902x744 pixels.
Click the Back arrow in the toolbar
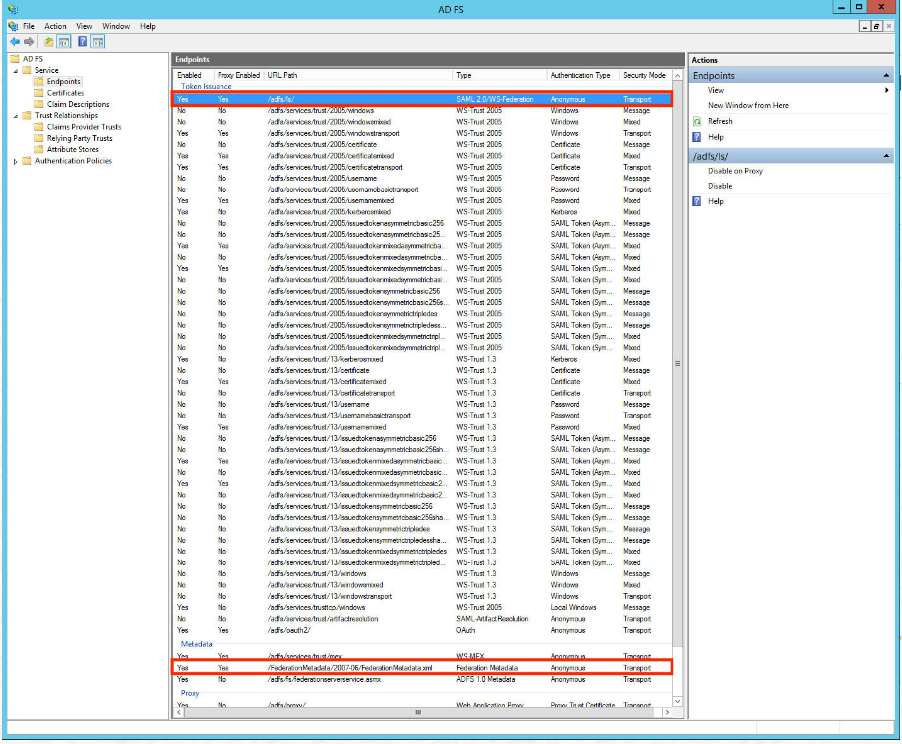tap(15, 41)
